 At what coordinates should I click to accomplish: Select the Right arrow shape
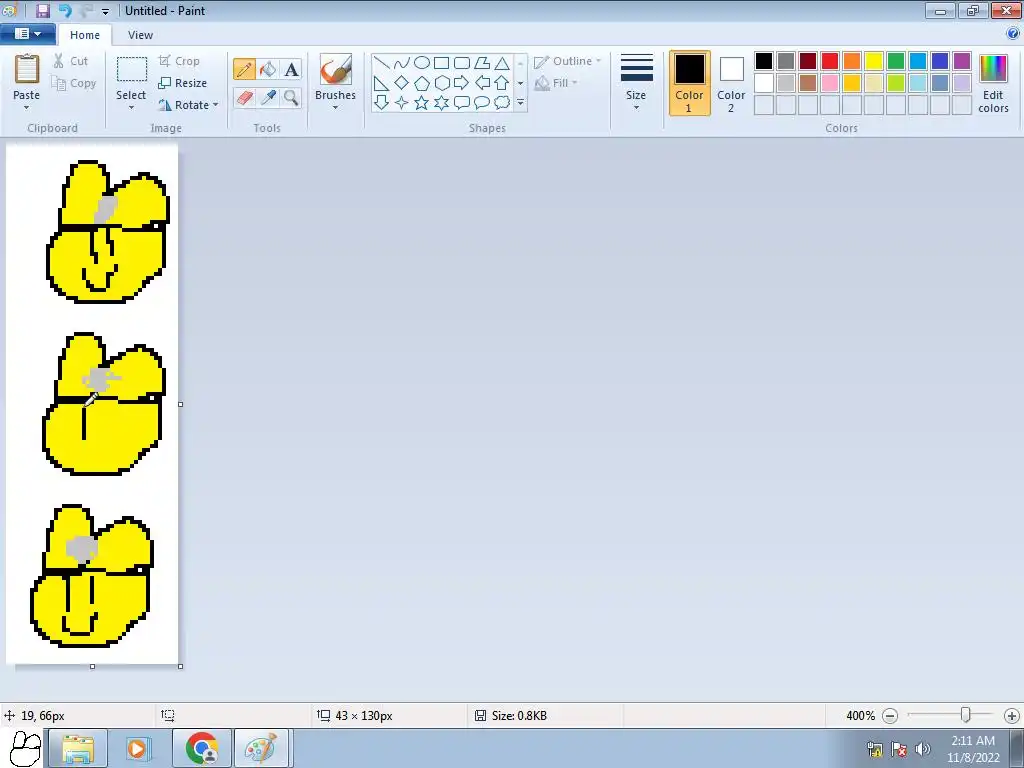(462, 83)
